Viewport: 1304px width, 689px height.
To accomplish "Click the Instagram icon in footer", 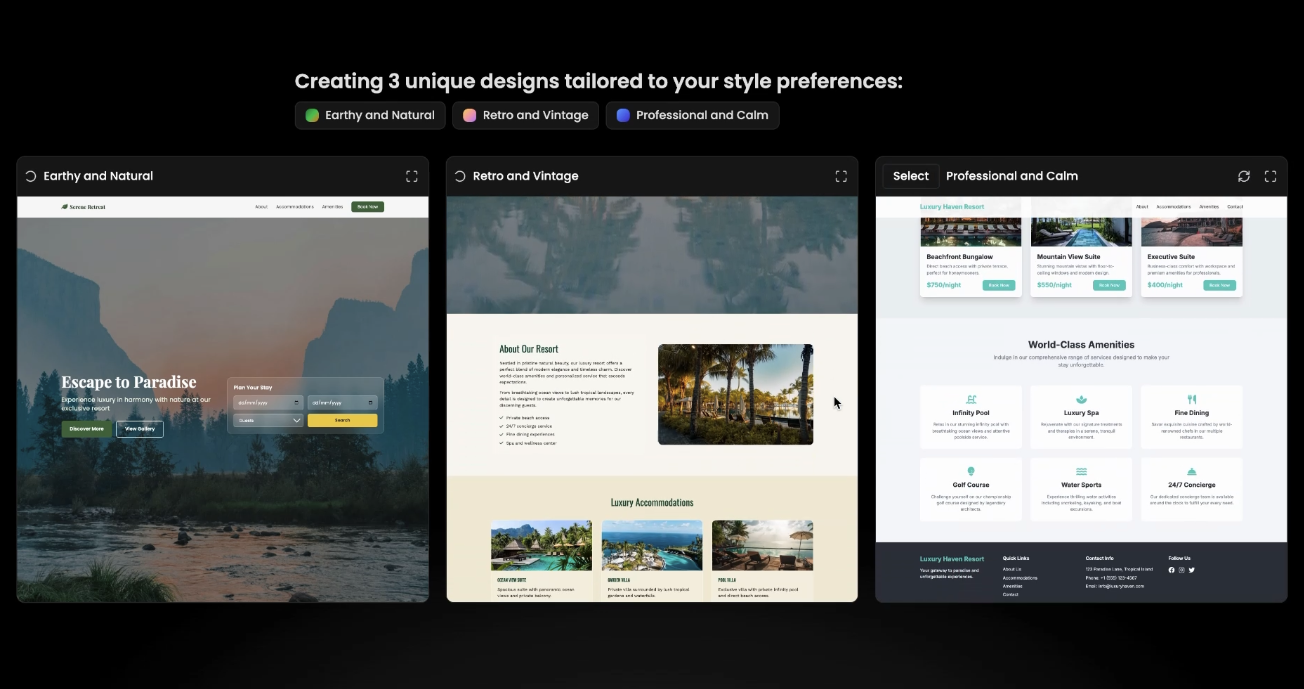I will click(1182, 570).
